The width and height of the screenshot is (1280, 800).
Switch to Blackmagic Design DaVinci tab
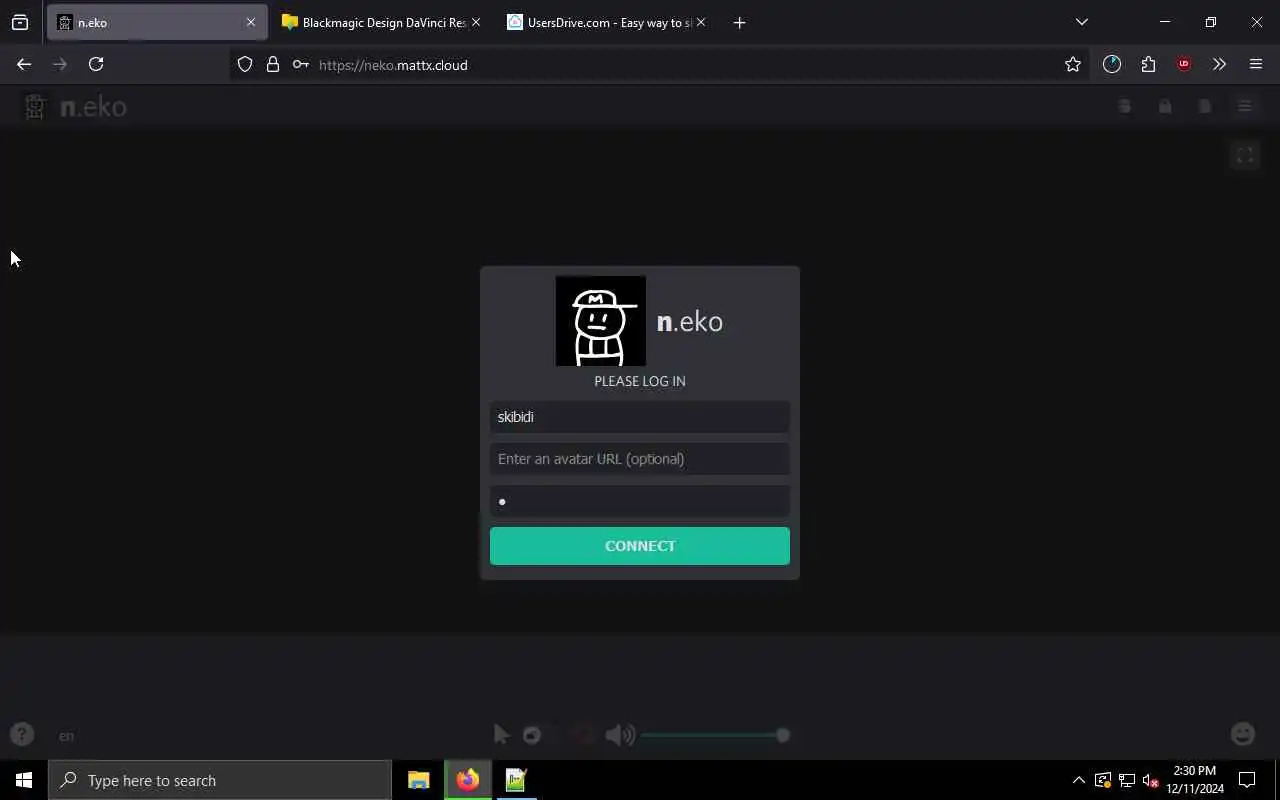[x=382, y=22]
